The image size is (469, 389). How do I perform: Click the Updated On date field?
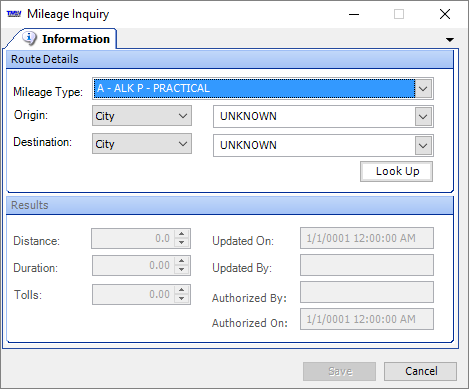(367, 238)
